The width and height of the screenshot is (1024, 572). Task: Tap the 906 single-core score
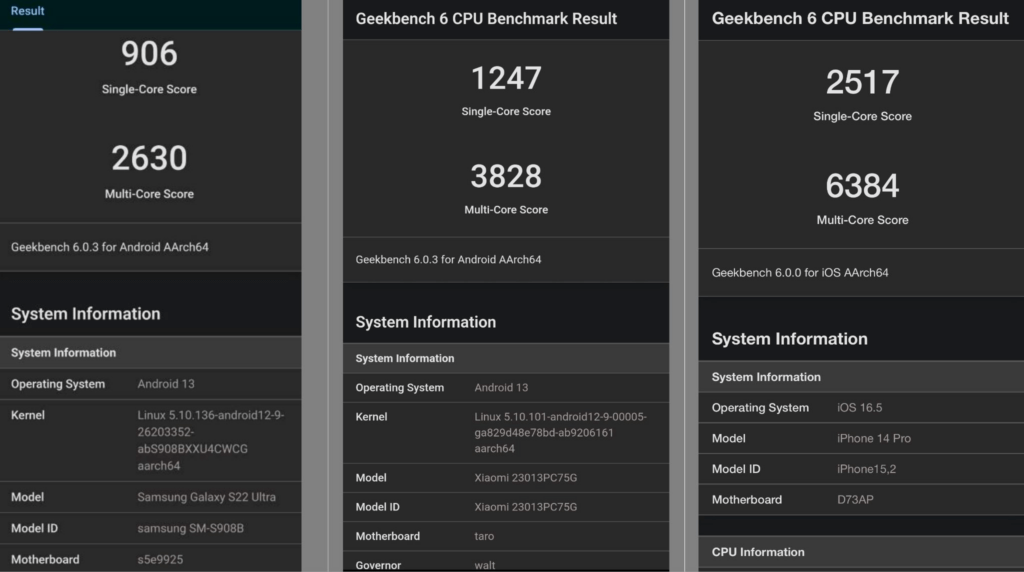pyautogui.click(x=149, y=54)
